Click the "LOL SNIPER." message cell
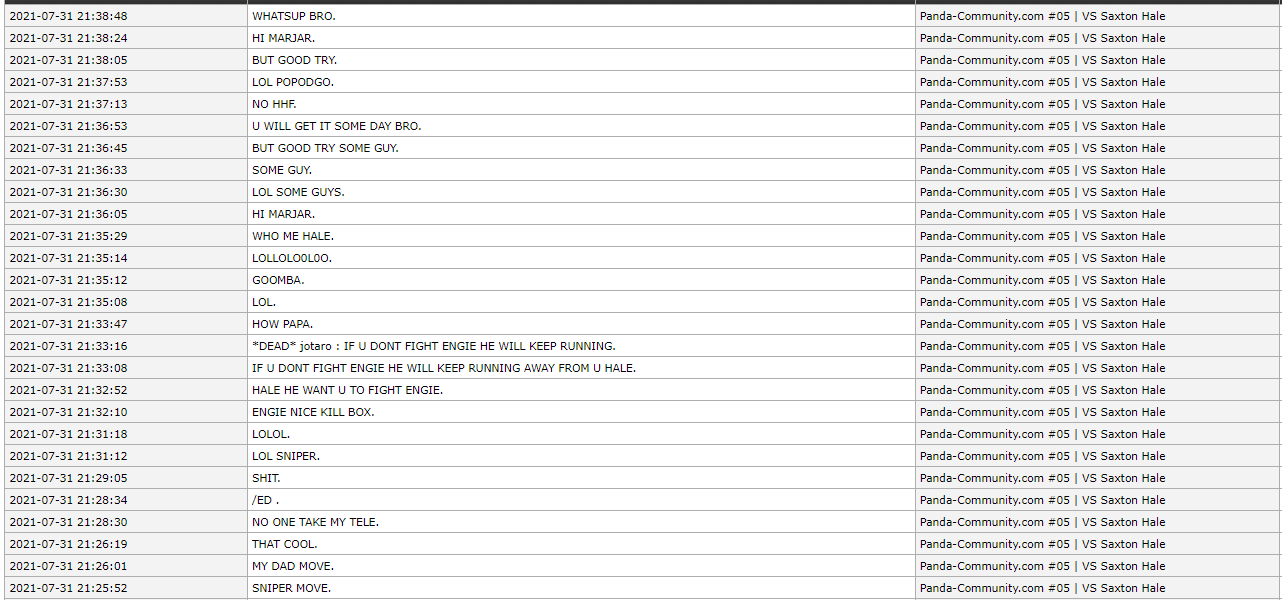1282x600 pixels. 286,456
